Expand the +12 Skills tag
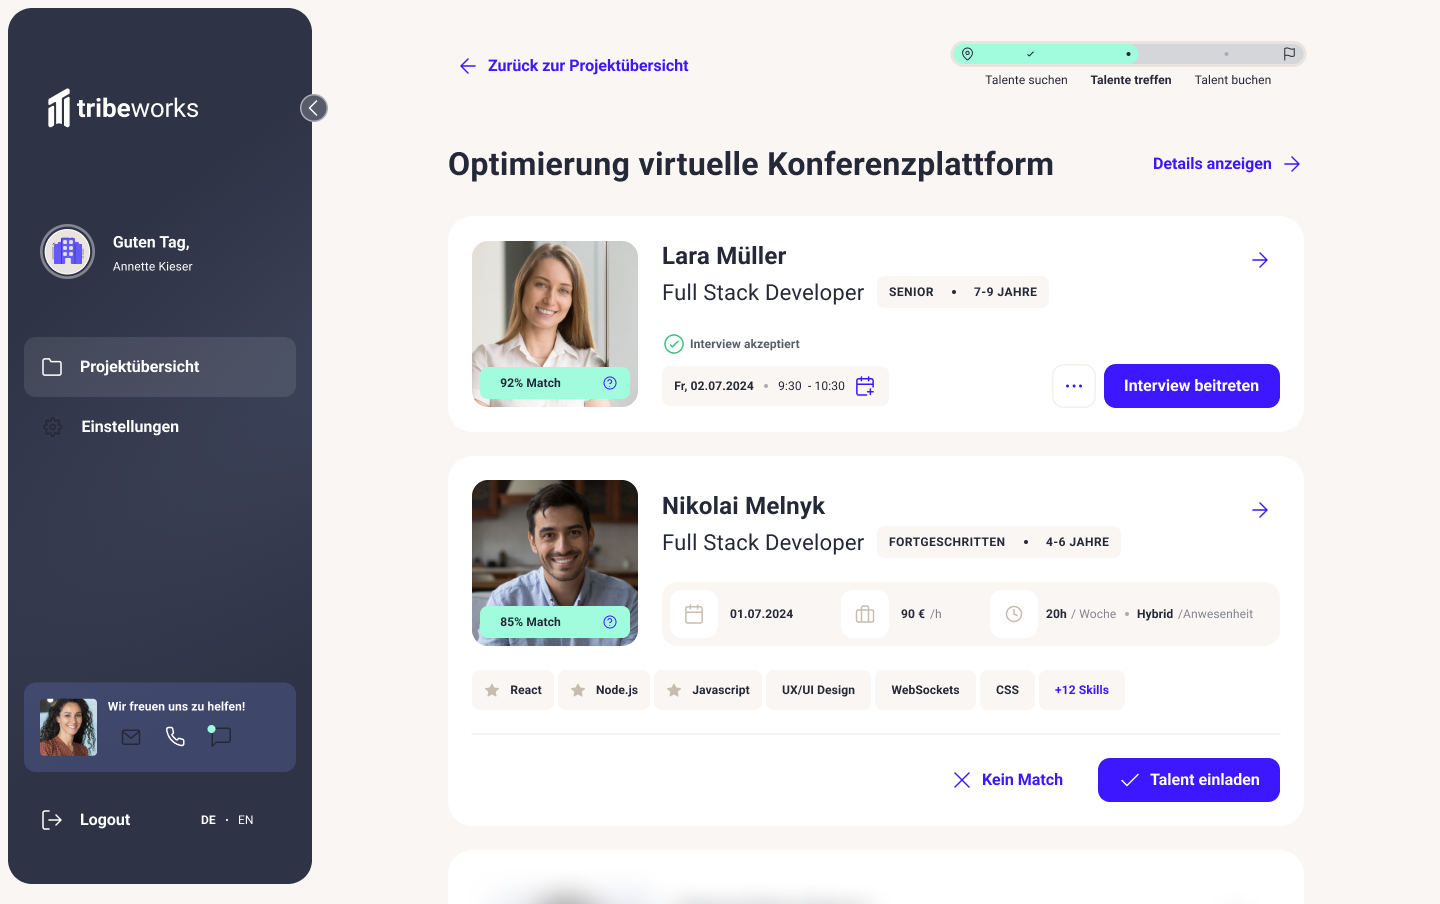 1082,690
